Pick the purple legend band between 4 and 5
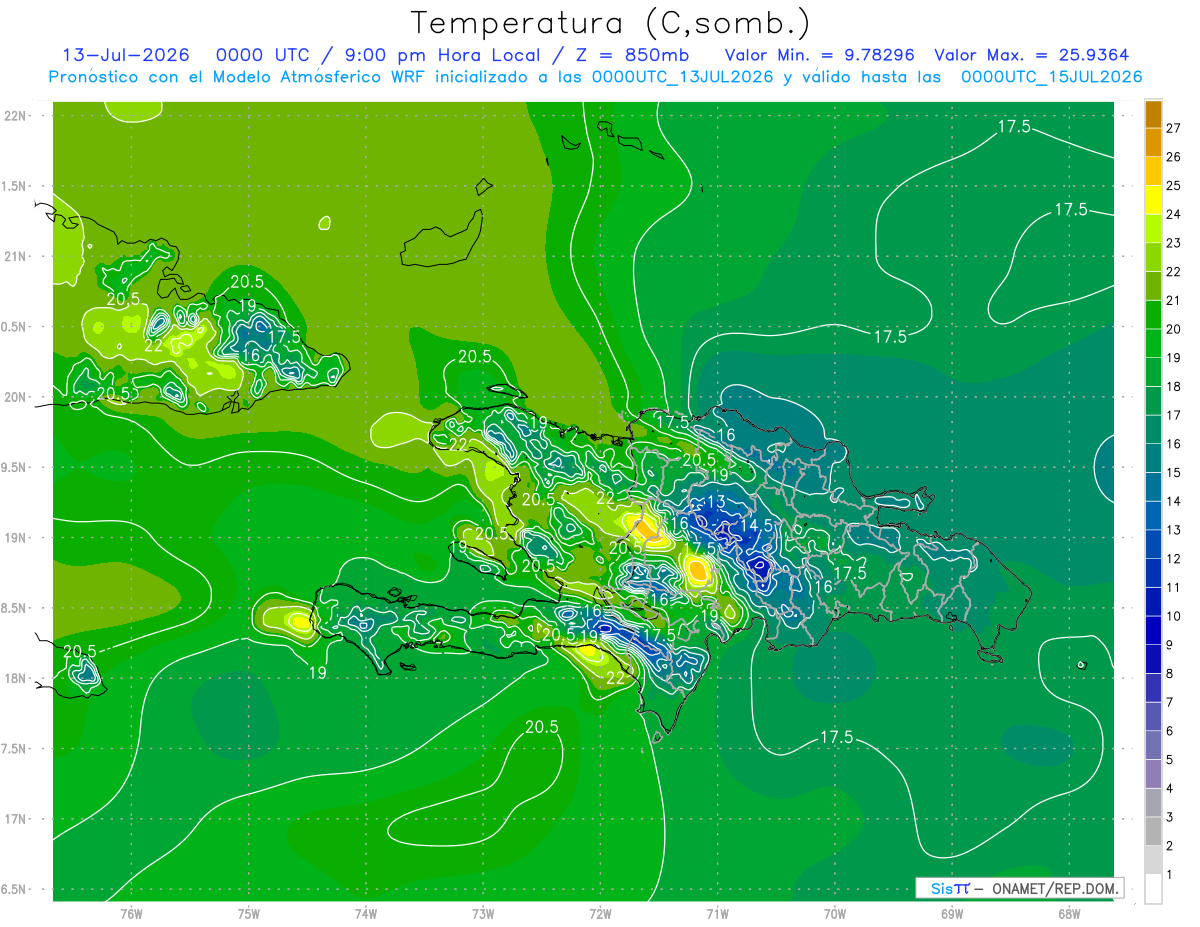The width and height of the screenshot is (1200, 927). coord(1153,774)
